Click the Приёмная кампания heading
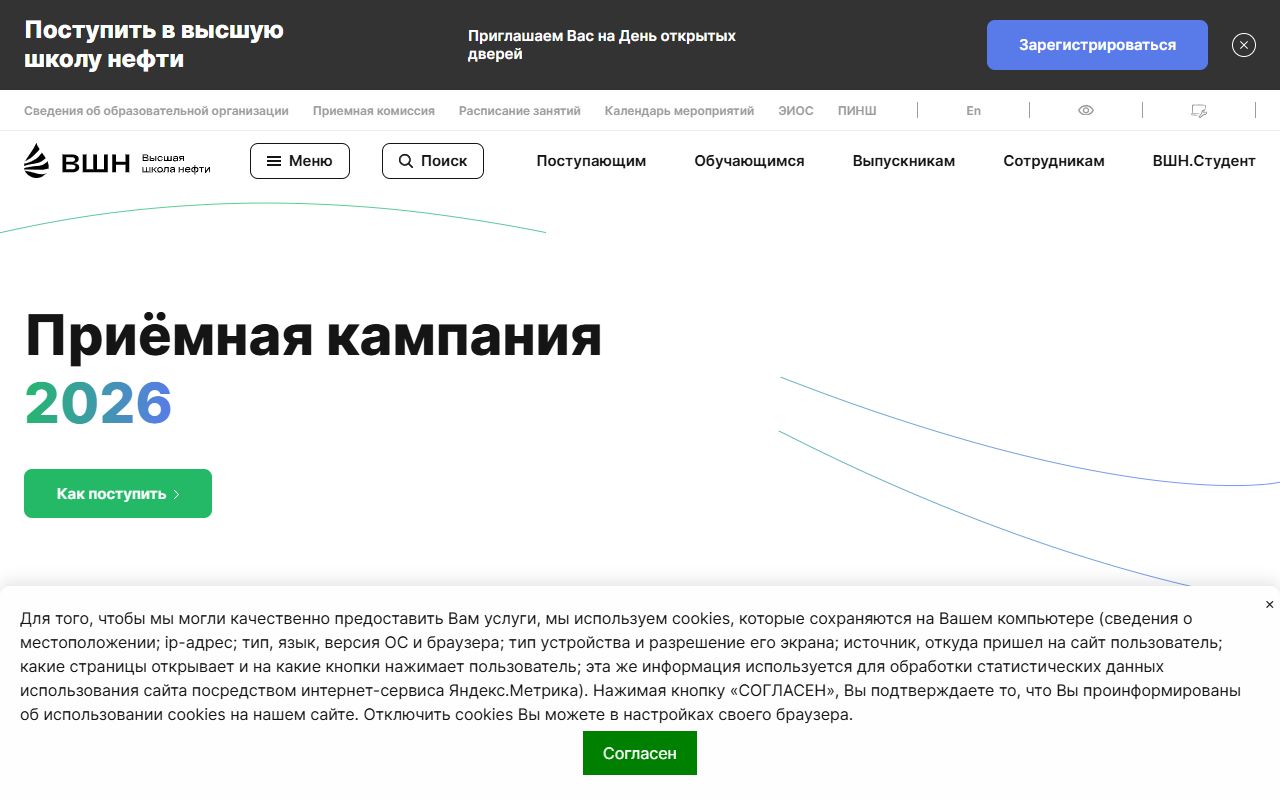The image size is (1280, 800). coord(313,336)
